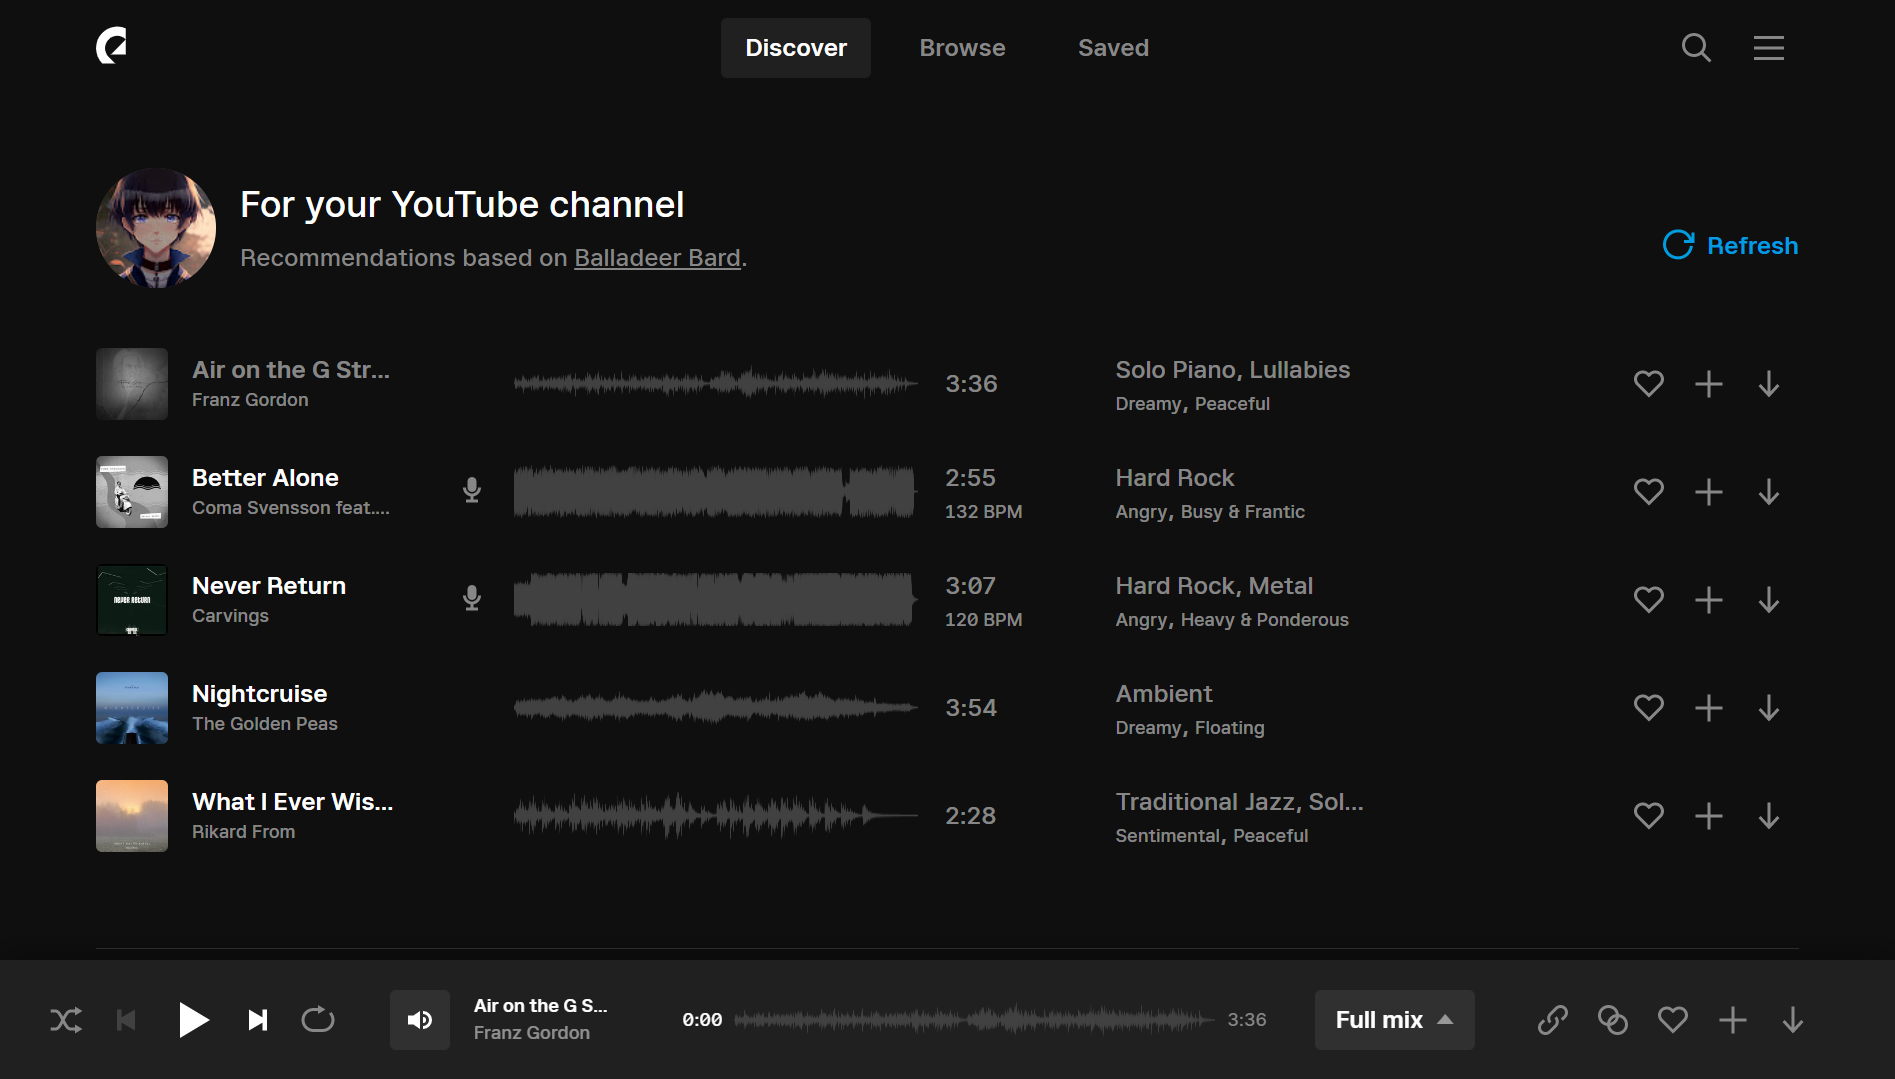This screenshot has width=1895, height=1079.
Task: Seek within the Better Alone waveform
Action: [715, 492]
